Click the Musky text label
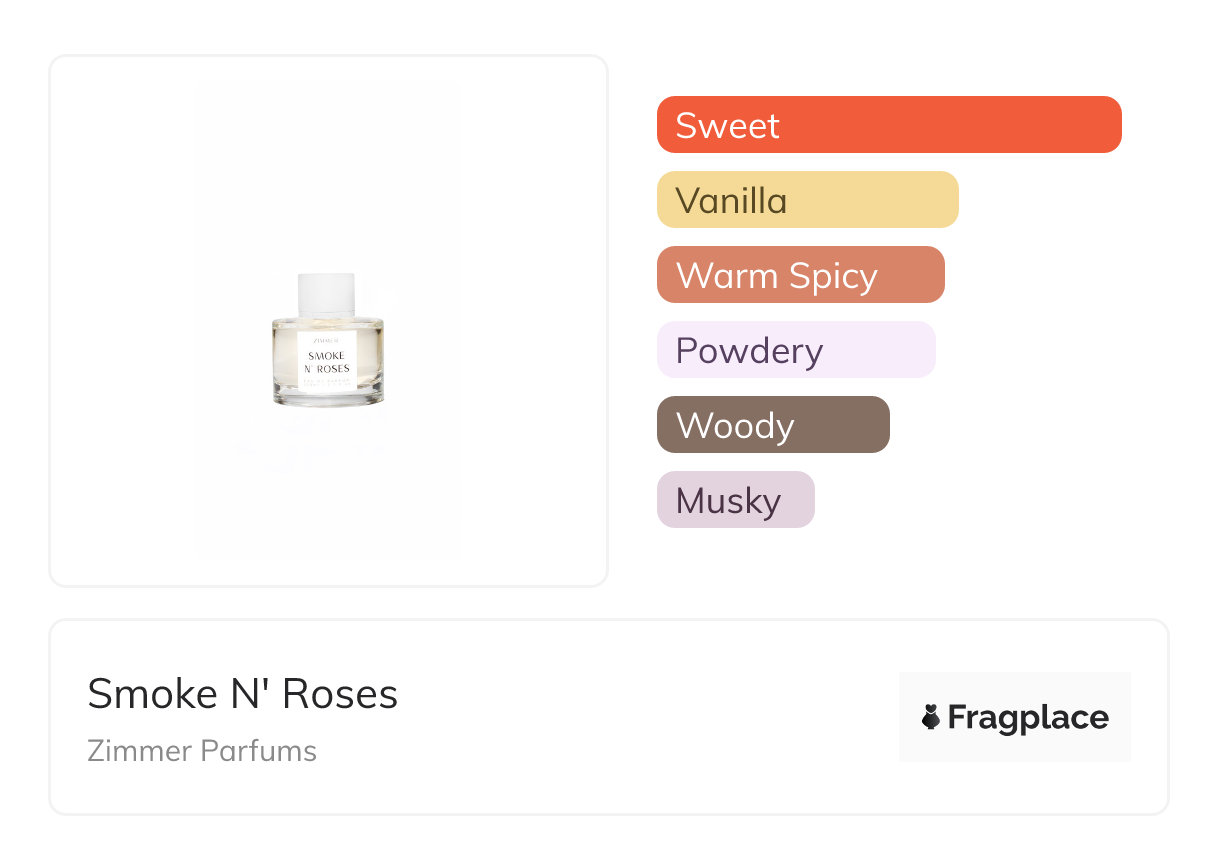Screen dimensions: 1218x864 point(728,500)
